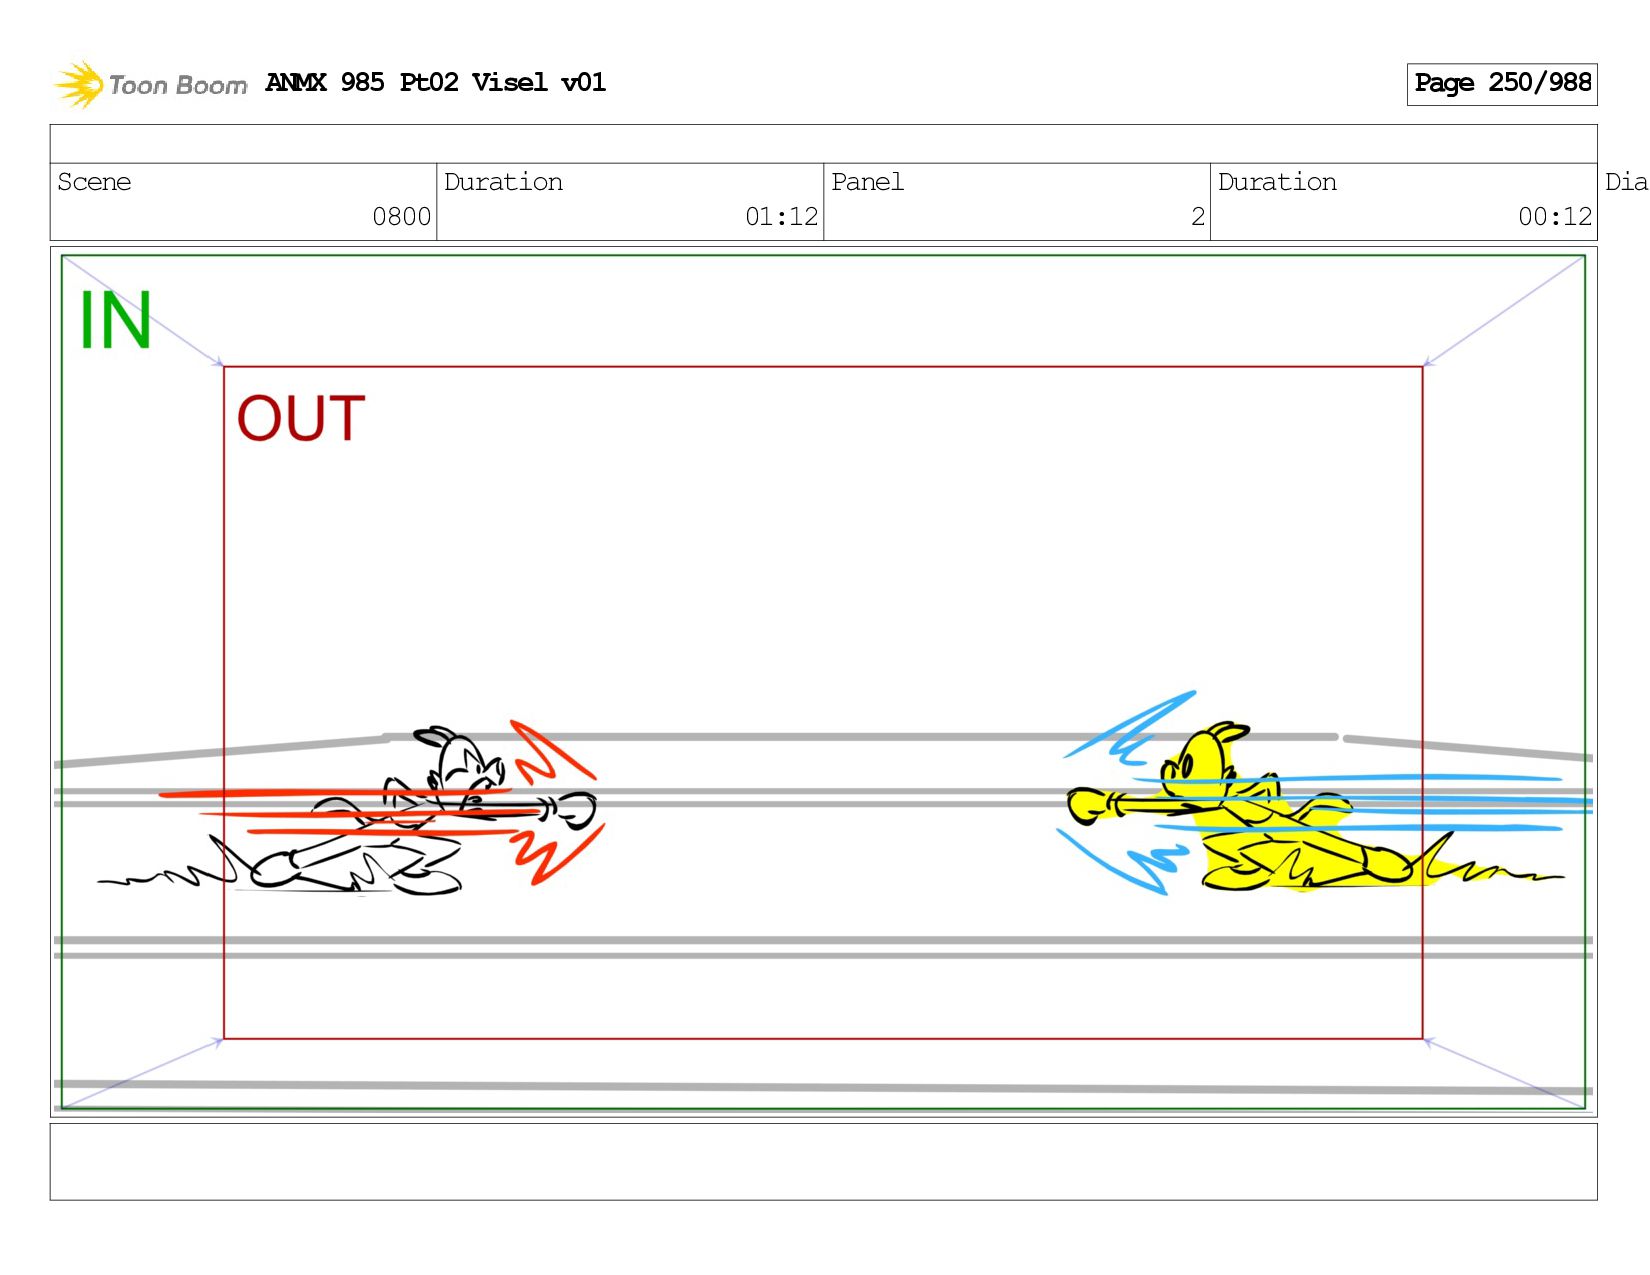Screen dimensions: 1650x1275
Task: Click scene number '0800'
Action: coord(401,216)
